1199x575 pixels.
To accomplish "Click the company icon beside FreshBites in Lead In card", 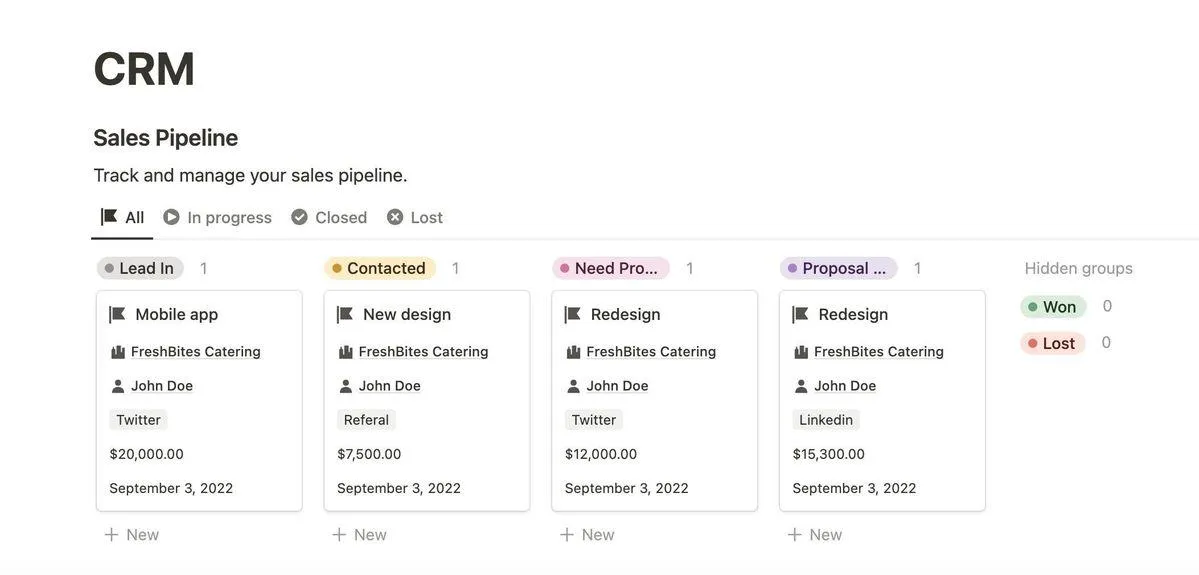I will pos(117,352).
